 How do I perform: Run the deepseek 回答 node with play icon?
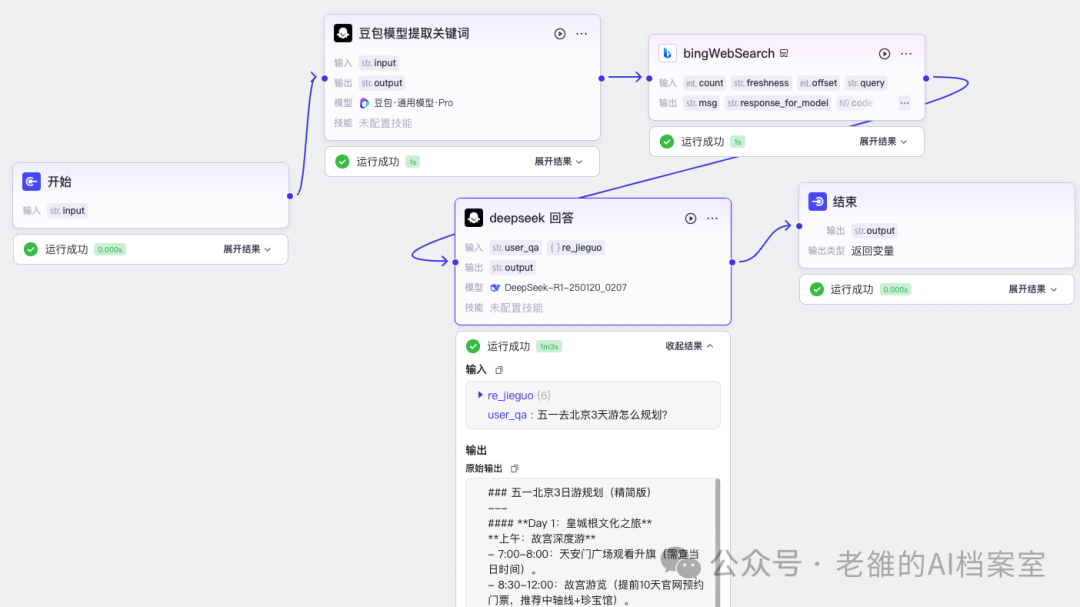(690, 218)
